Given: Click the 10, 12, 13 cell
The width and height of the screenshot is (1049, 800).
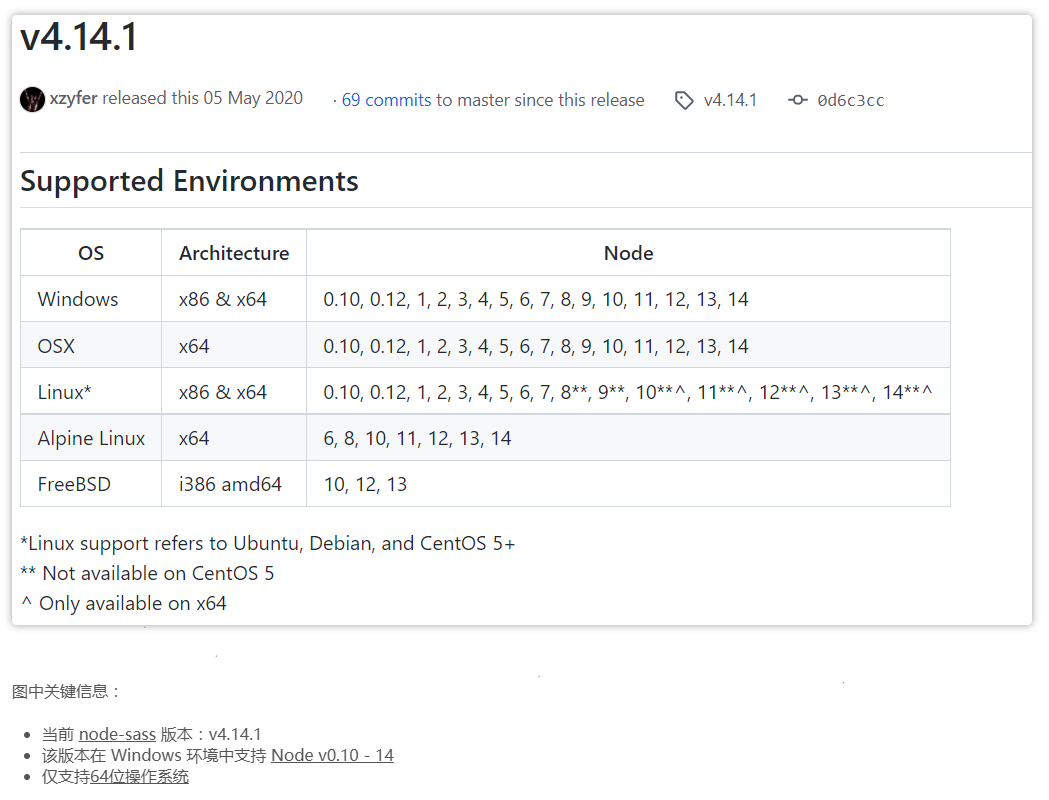Looking at the screenshot, I should (628, 484).
